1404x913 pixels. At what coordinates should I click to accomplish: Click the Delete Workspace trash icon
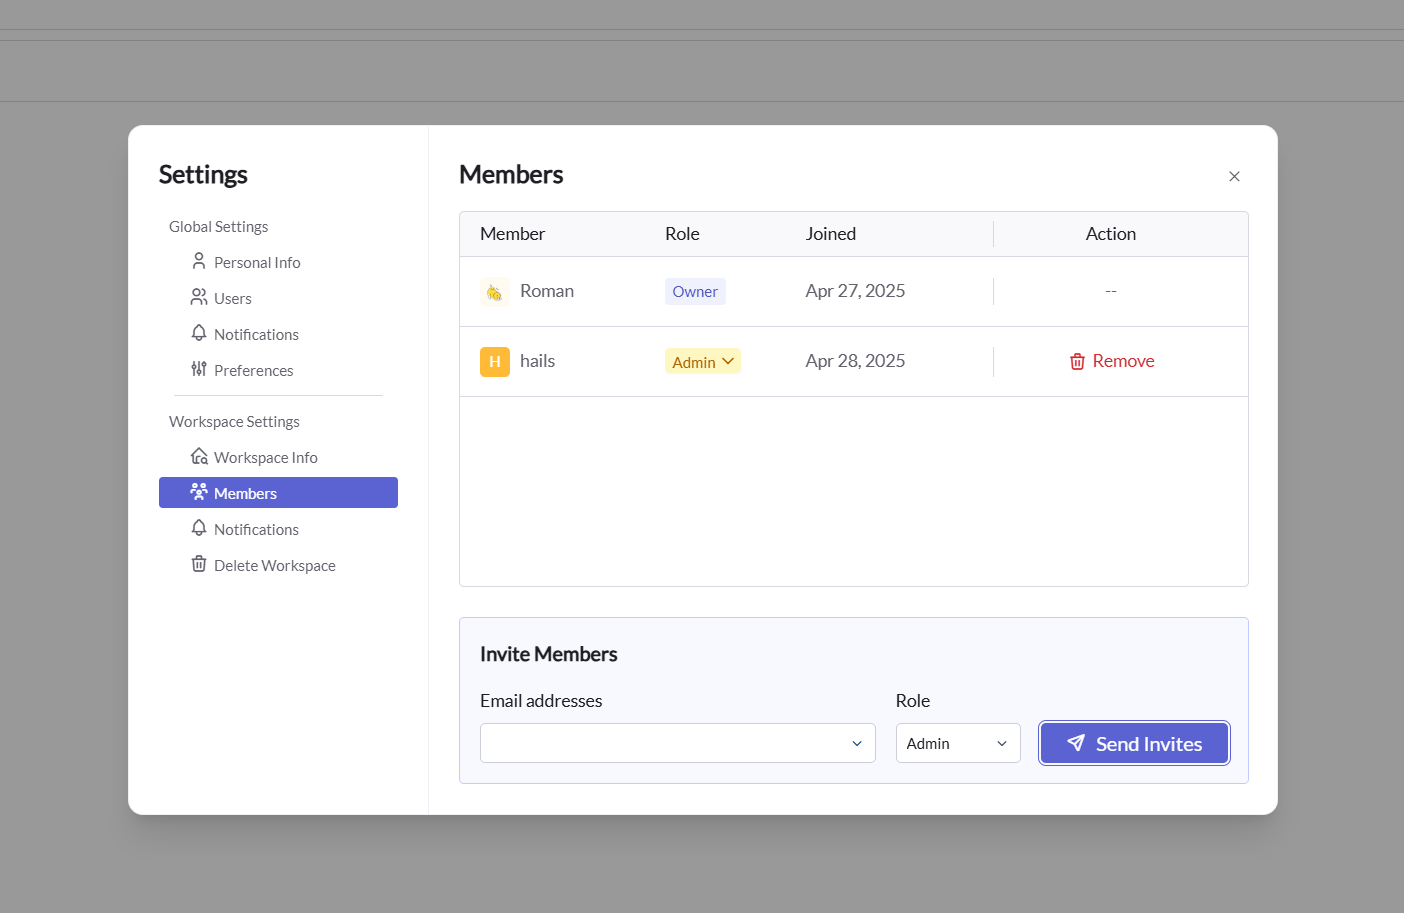198,564
